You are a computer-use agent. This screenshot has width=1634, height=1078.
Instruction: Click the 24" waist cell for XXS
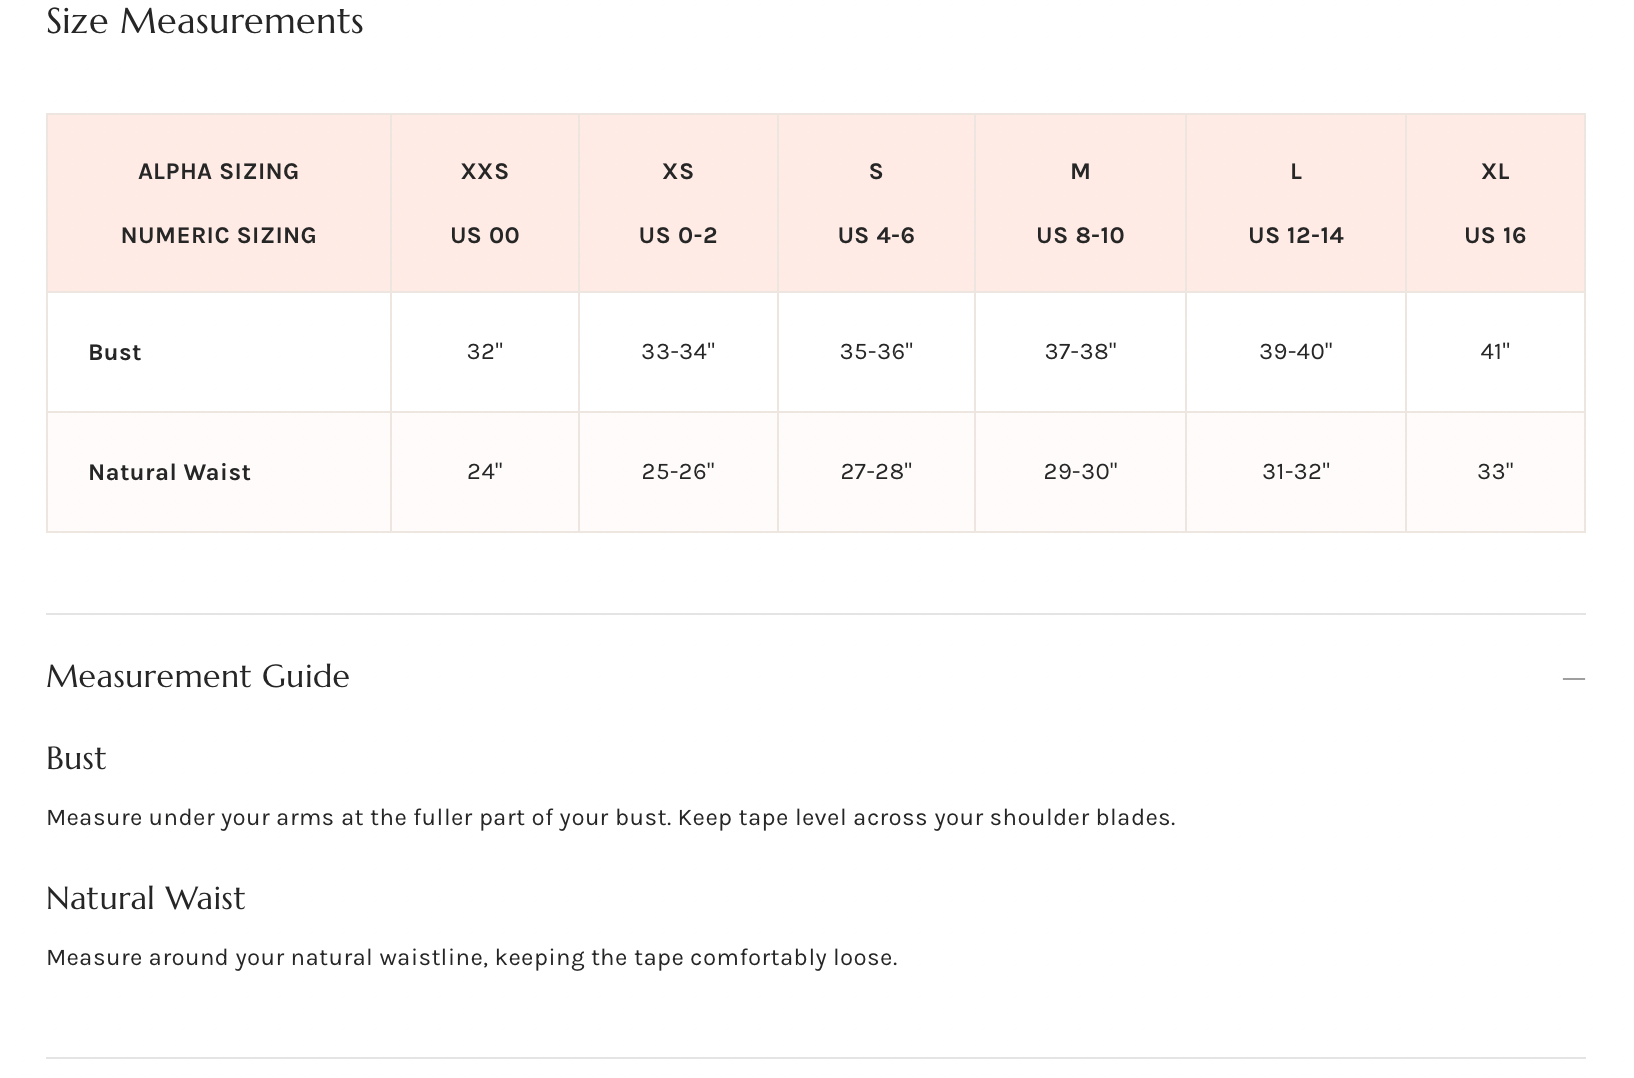pos(485,472)
